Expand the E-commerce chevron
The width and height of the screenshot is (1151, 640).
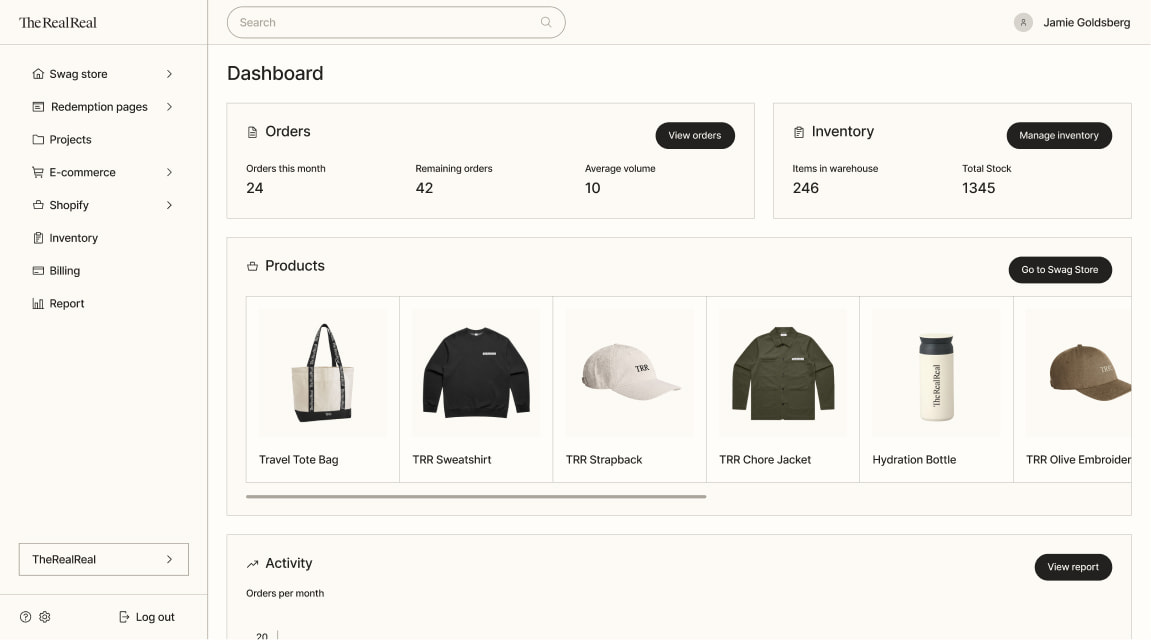click(170, 172)
